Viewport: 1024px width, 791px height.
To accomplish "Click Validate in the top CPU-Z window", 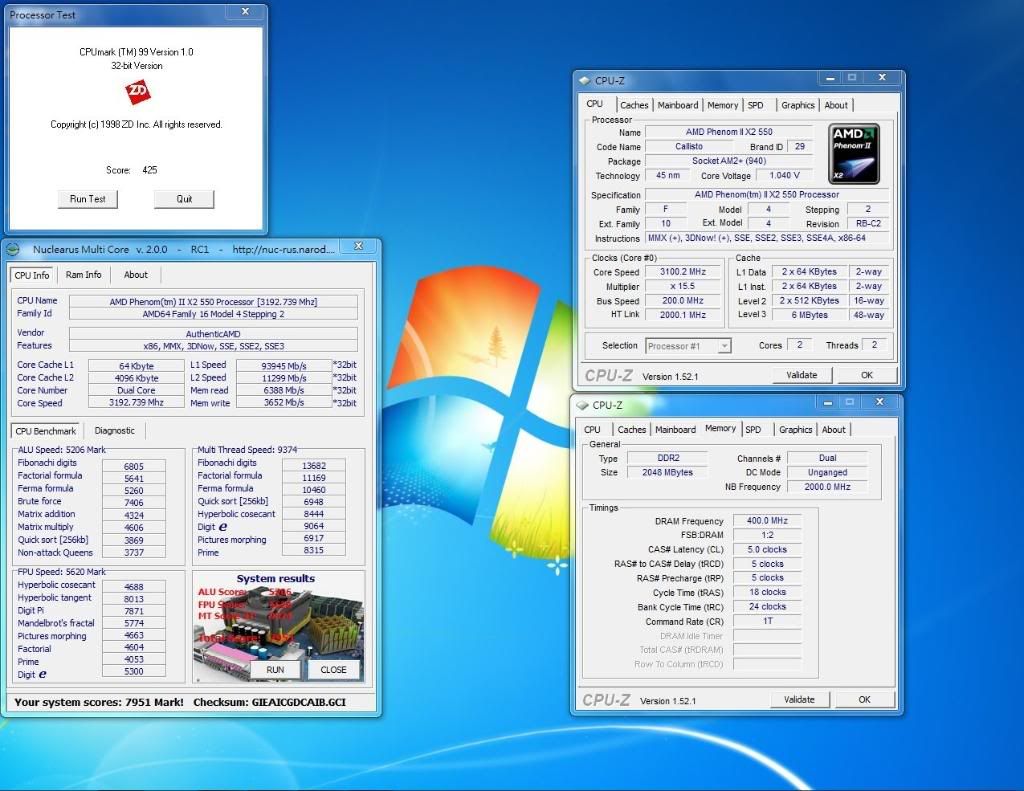I will (801, 375).
